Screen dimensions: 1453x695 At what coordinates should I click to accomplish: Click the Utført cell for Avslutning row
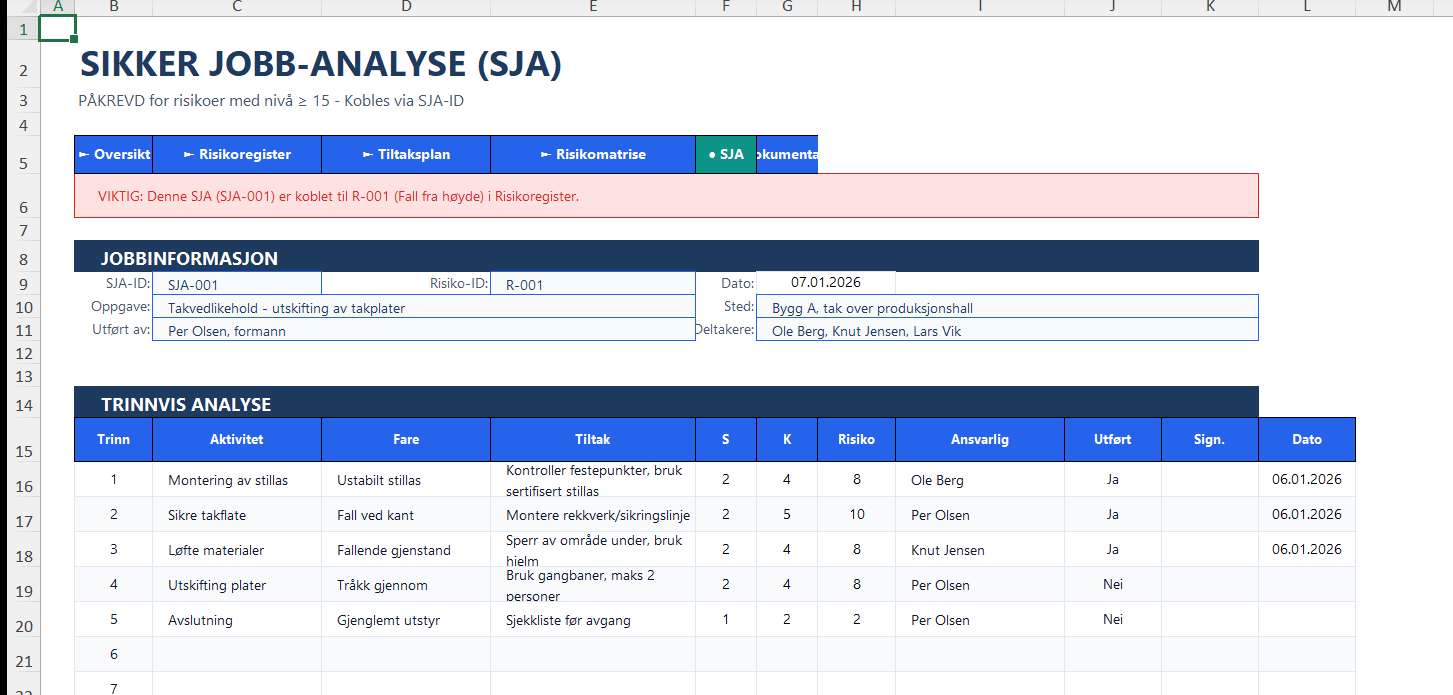[1113, 620]
